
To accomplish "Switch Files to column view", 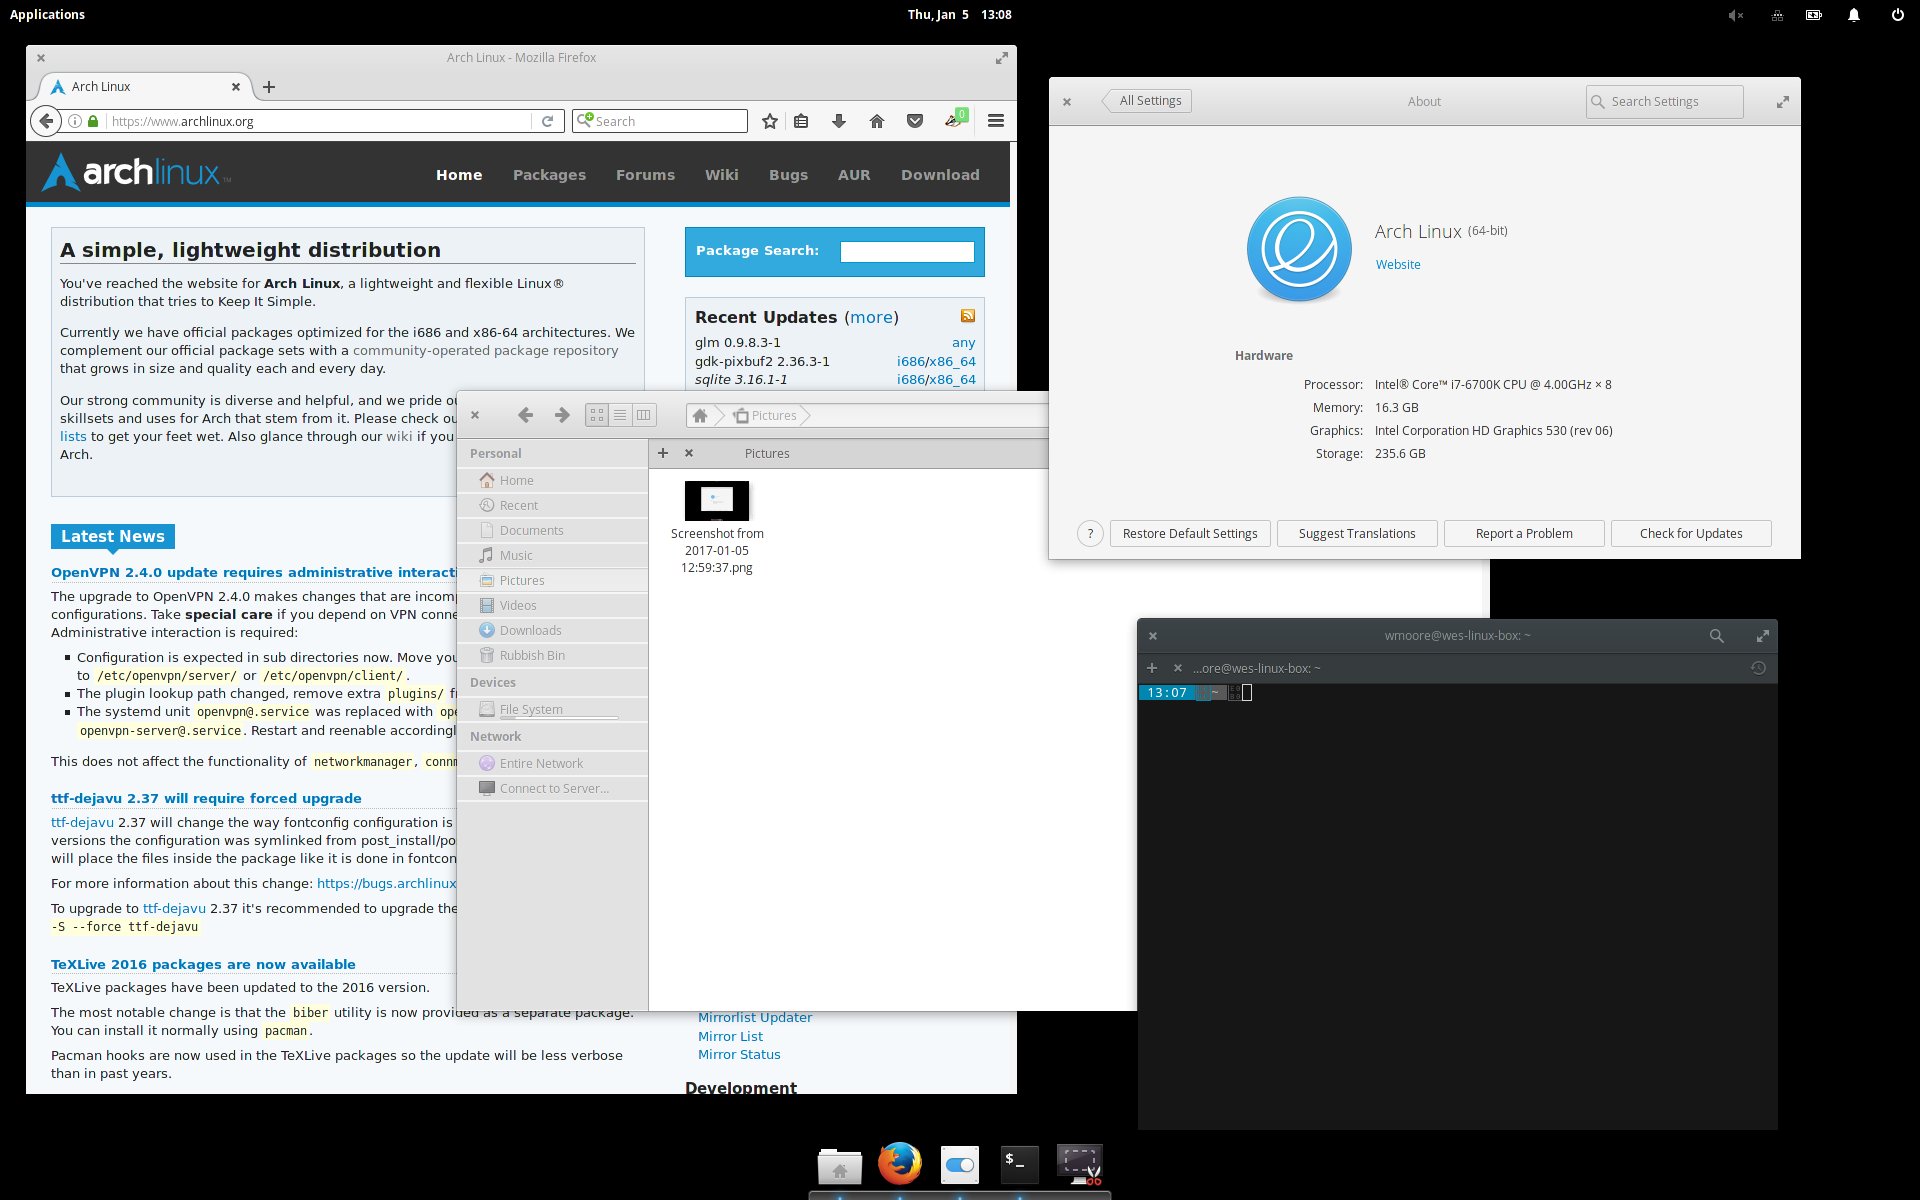I will point(644,415).
